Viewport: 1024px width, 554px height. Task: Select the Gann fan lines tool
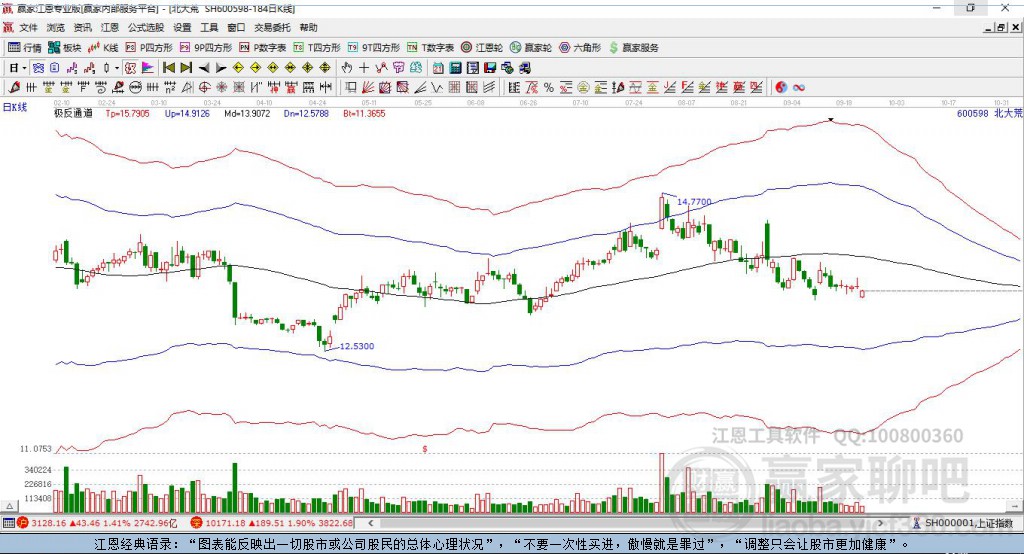coord(368,87)
